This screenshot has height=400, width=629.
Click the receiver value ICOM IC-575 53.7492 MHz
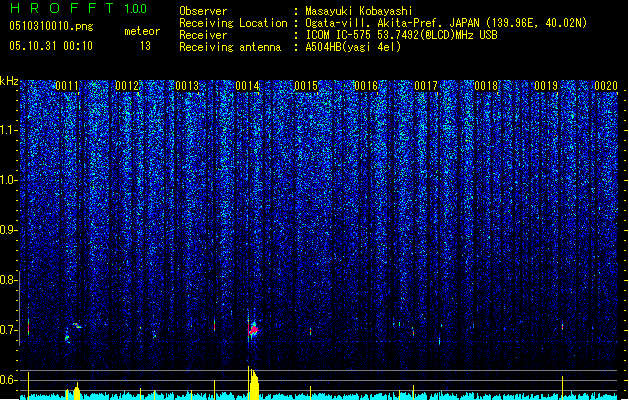point(401,35)
